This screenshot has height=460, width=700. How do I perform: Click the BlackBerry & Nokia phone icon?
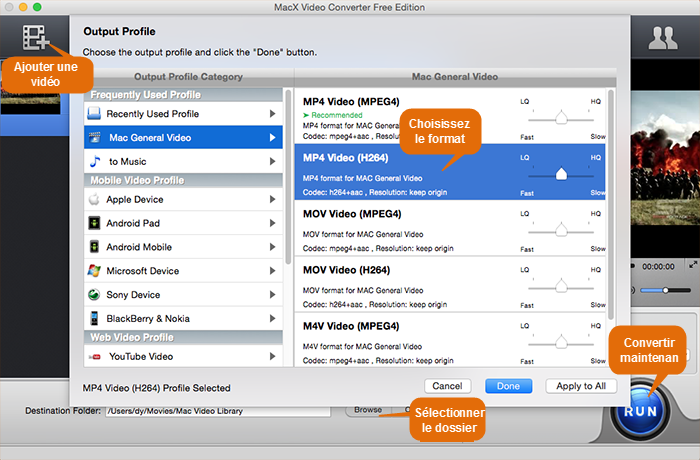94,318
